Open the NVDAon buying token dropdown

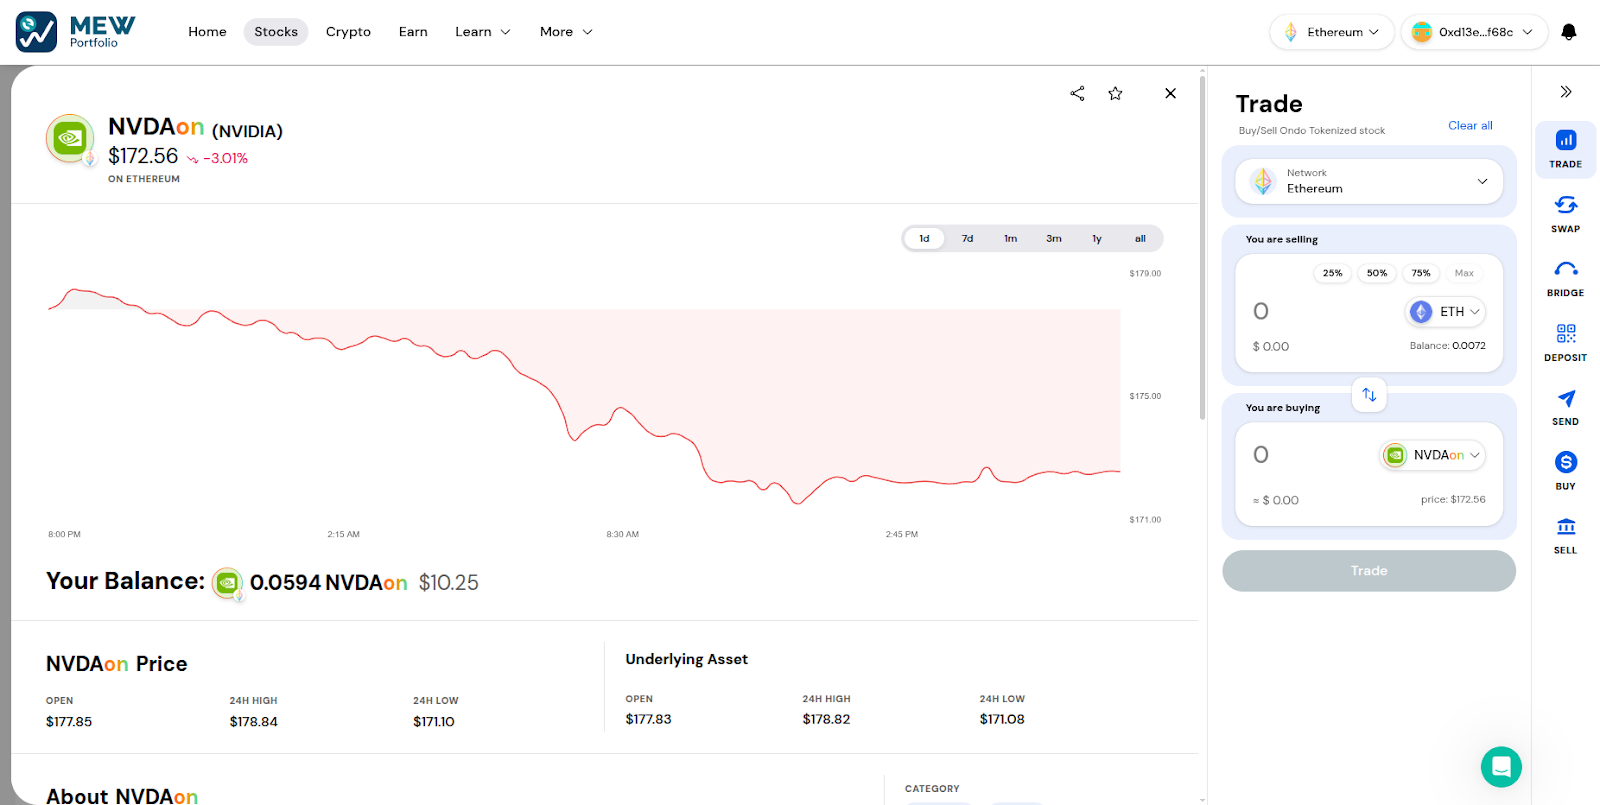pyautogui.click(x=1432, y=455)
